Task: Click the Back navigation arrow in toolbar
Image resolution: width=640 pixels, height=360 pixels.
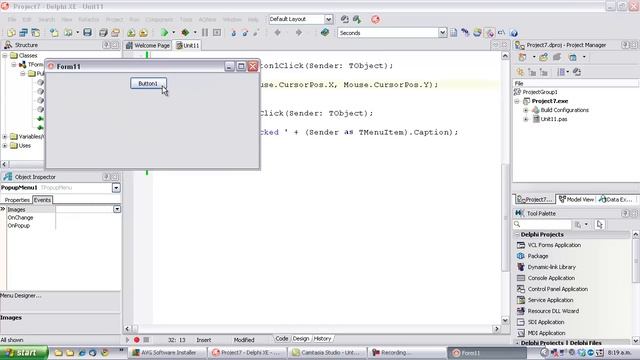Action: point(278,32)
